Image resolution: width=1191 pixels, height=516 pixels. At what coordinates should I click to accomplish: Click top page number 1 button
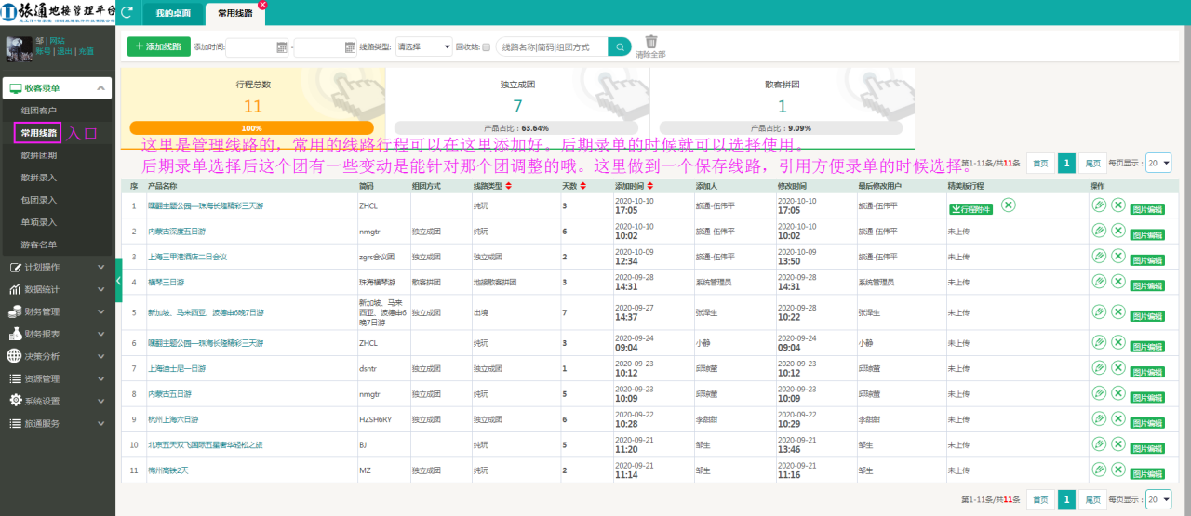[1066, 162]
